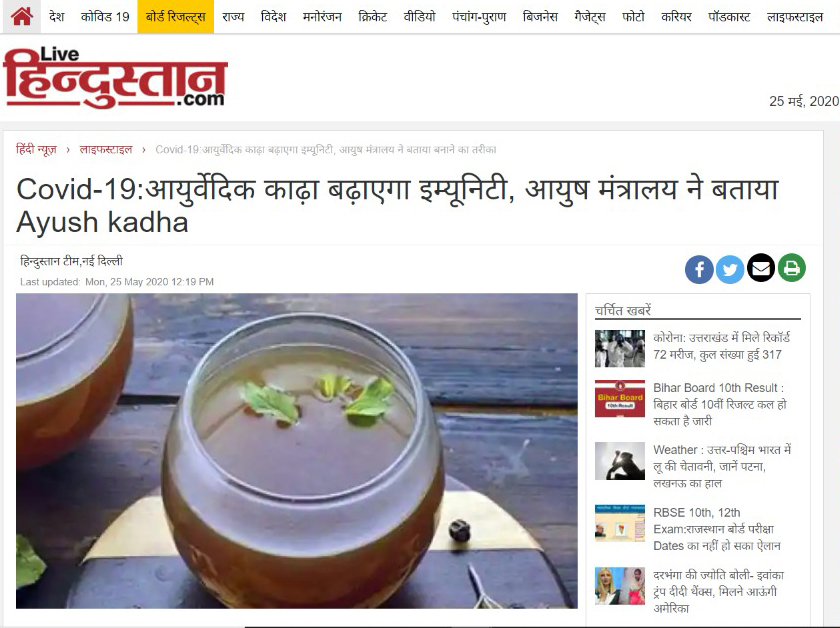Open the लाइफस्टाइल menu item in navbar
This screenshot has height=628, width=840.
pos(795,17)
